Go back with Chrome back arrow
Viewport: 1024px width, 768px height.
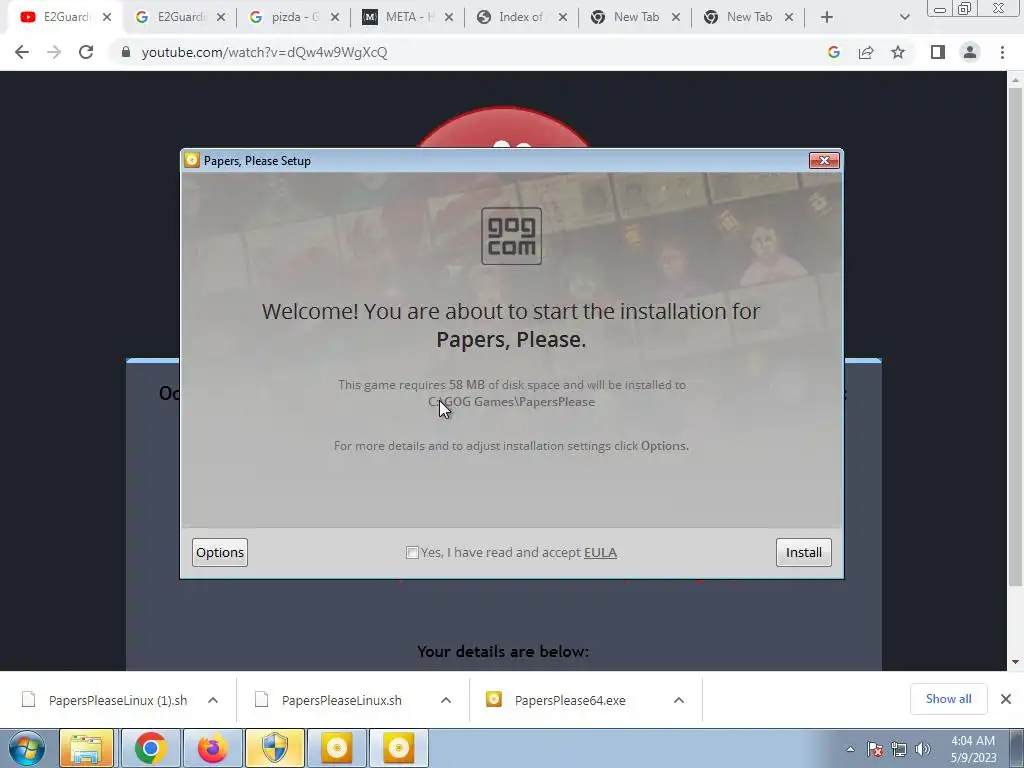[x=22, y=52]
